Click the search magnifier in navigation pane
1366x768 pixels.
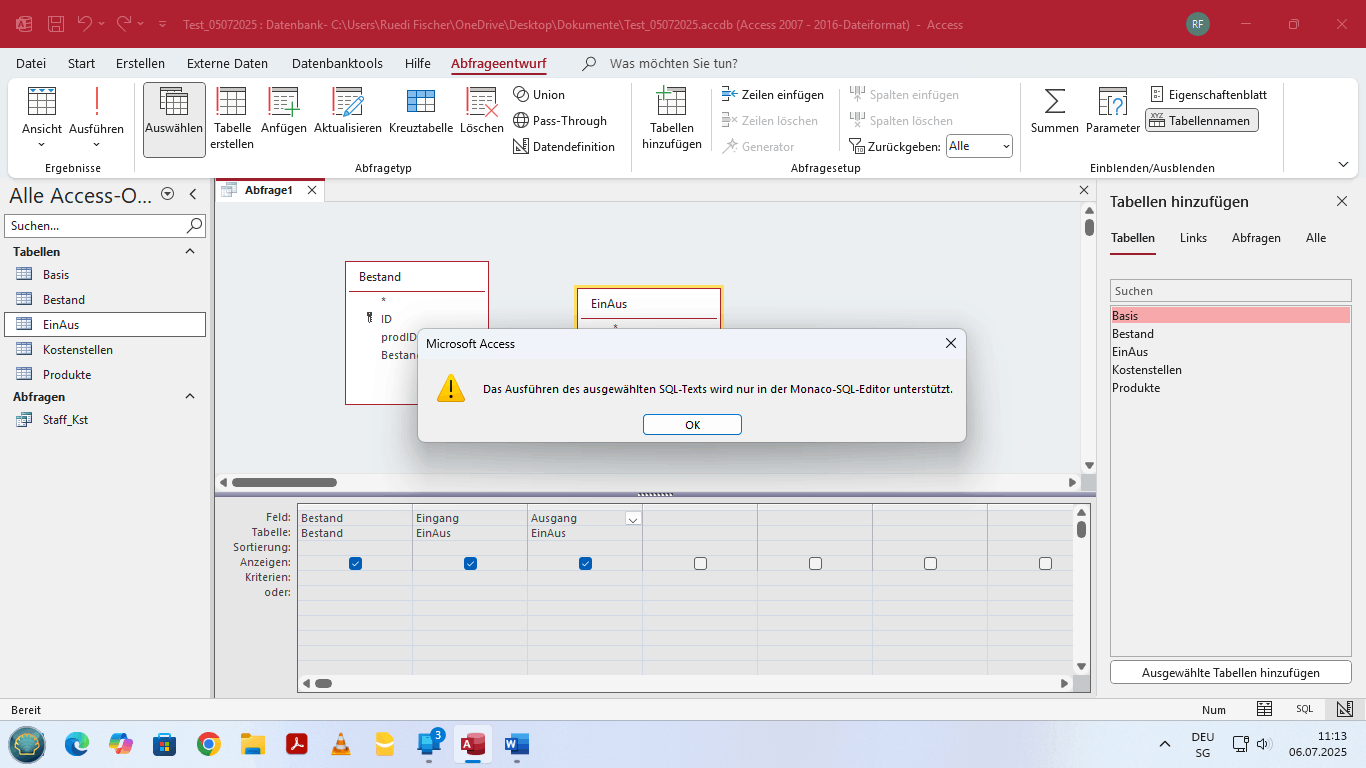point(194,226)
